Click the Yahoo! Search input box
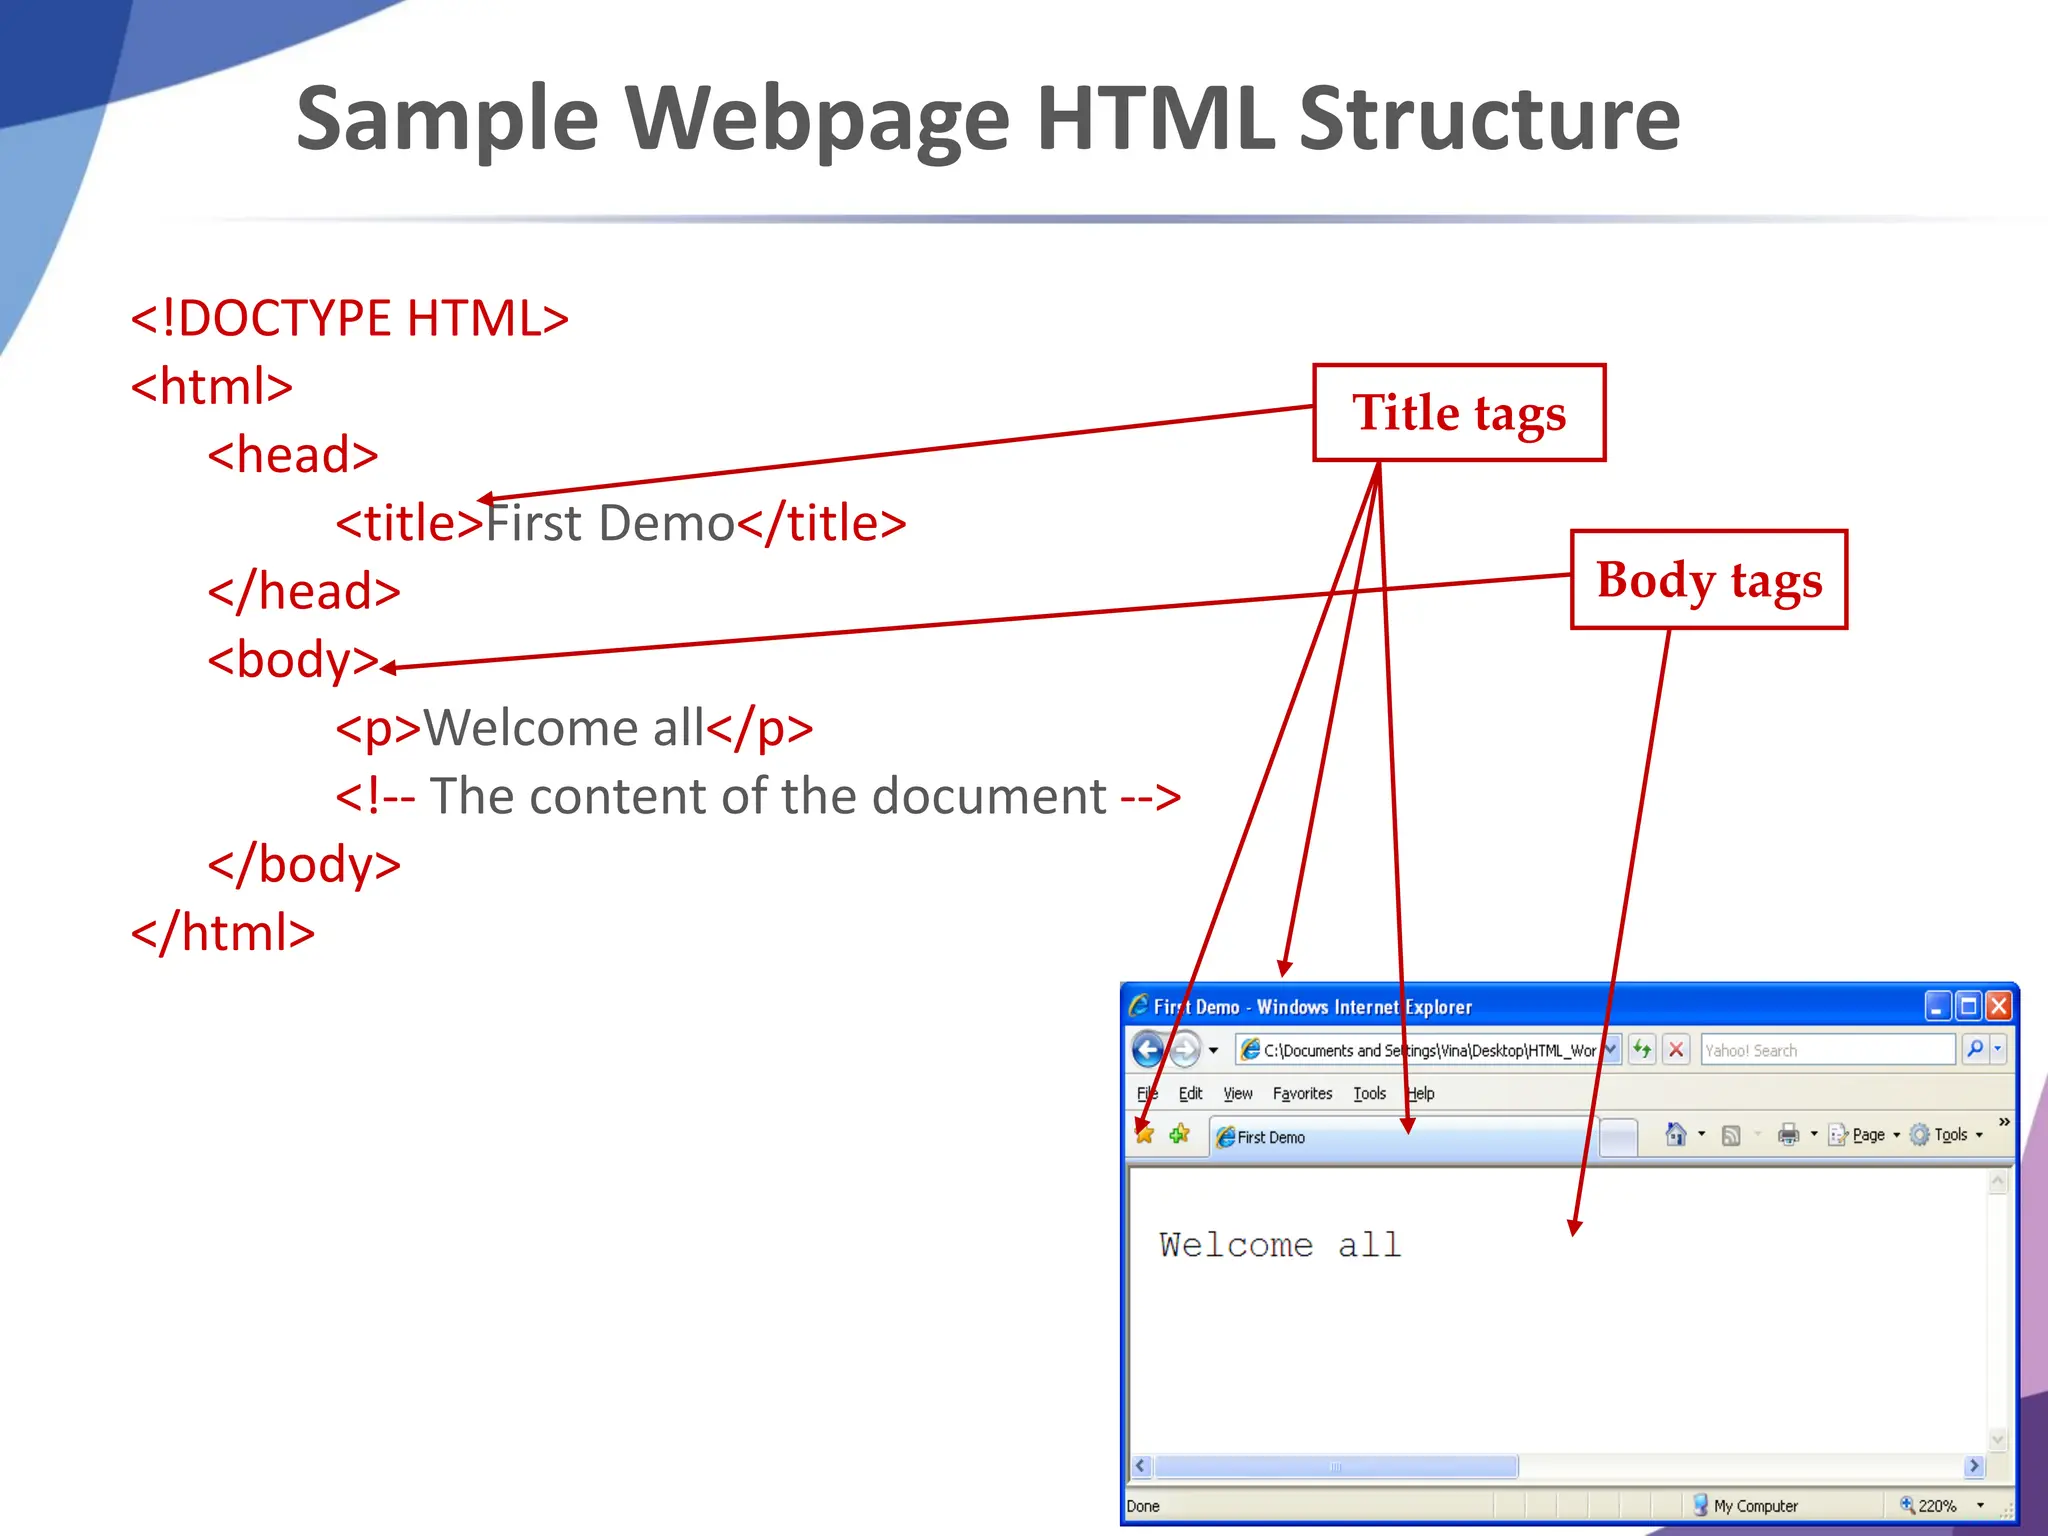This screenshot has width=2048, height=1536. click(x=1828, y=1050)
